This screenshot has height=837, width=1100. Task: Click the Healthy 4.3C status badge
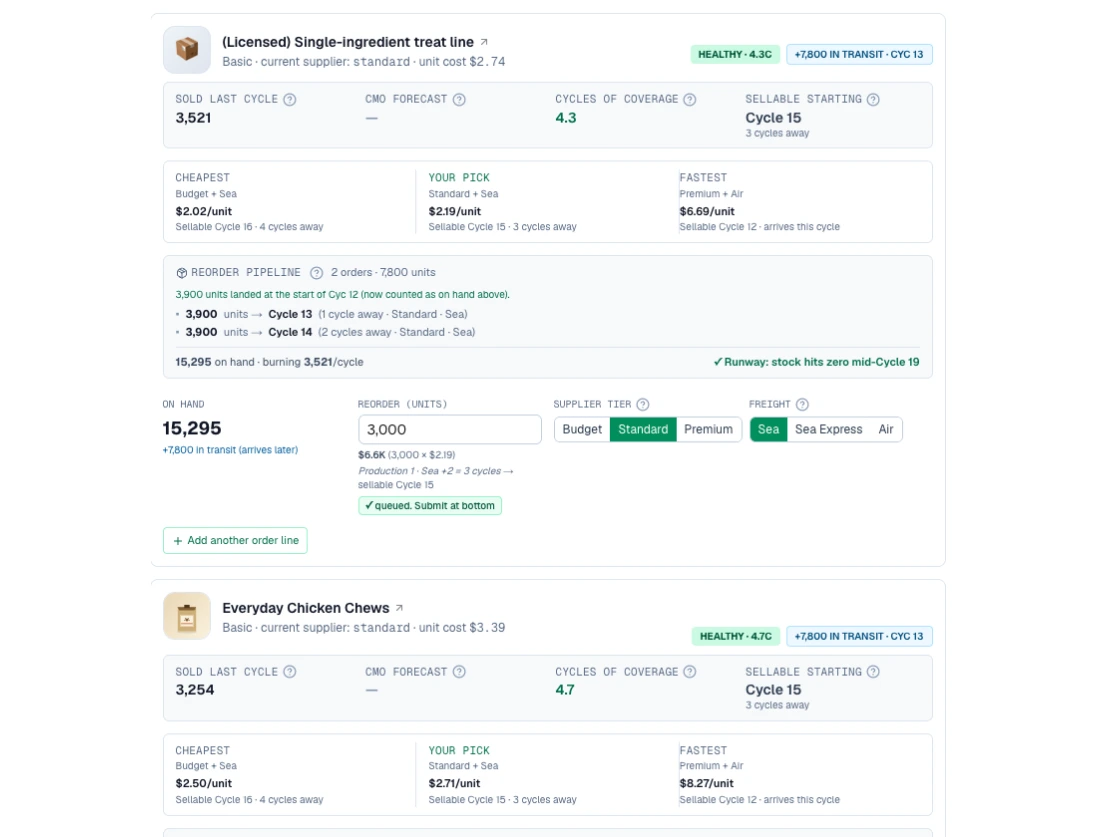click(x=735, y=55)
